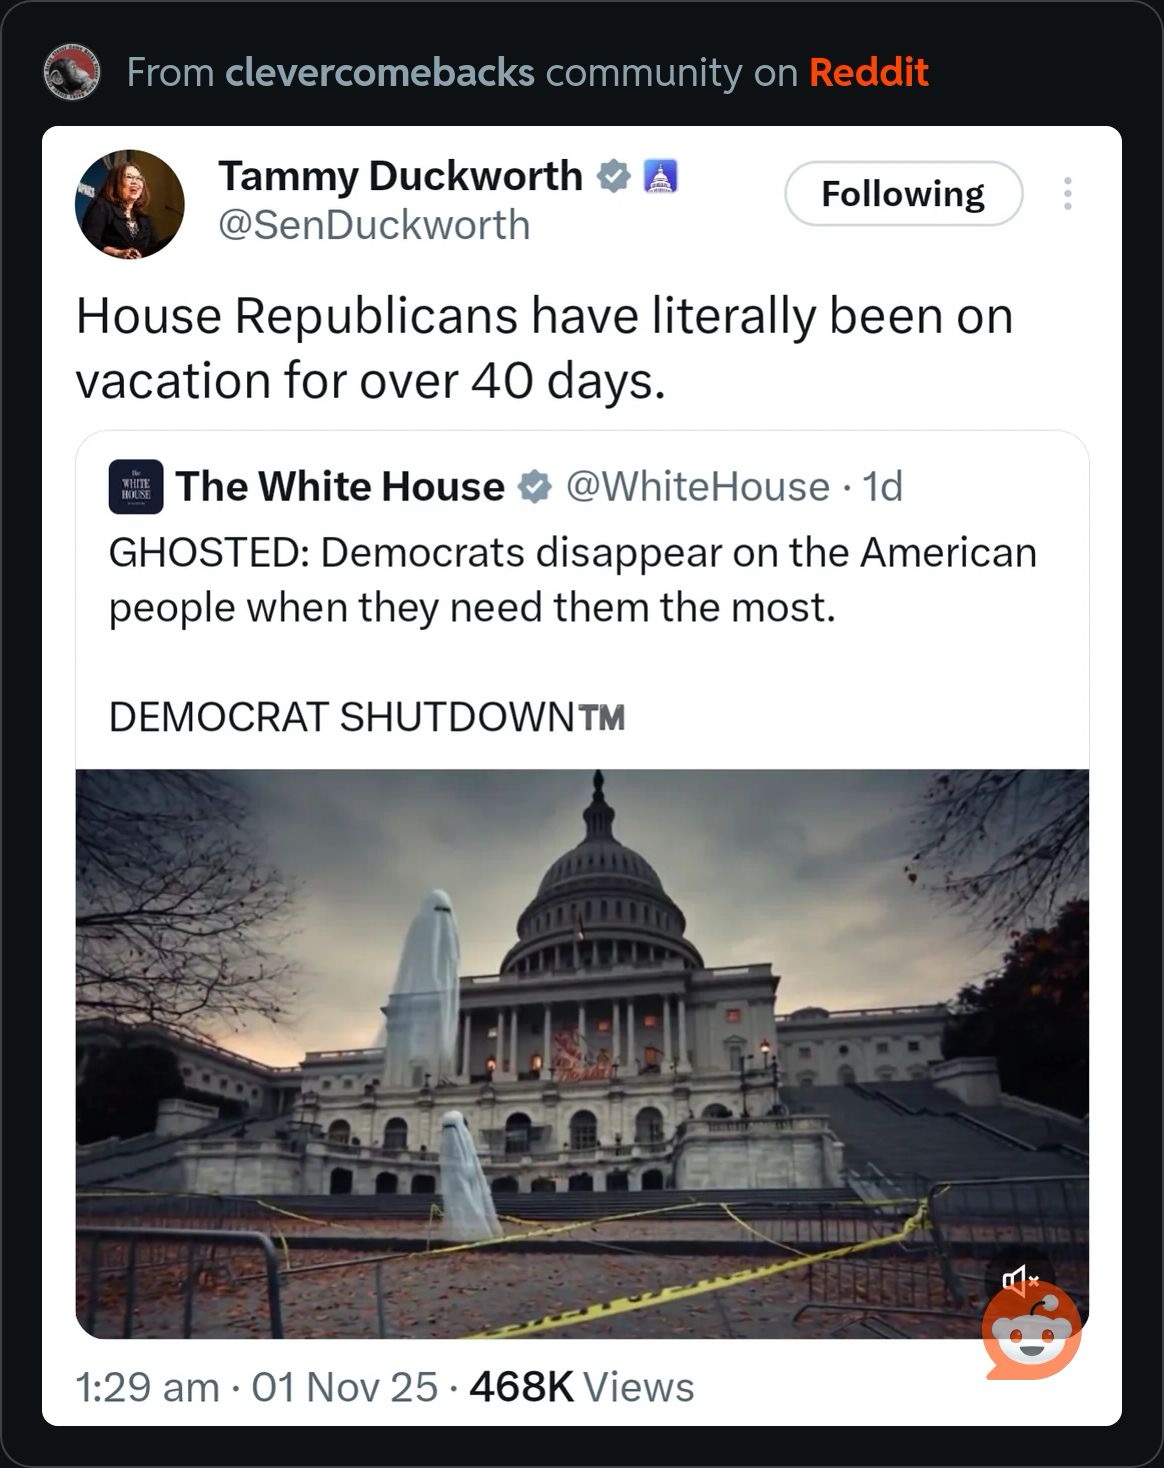The image size is (1164, 1468).
Task: Click The White House display name
Action: coord(340,487)
